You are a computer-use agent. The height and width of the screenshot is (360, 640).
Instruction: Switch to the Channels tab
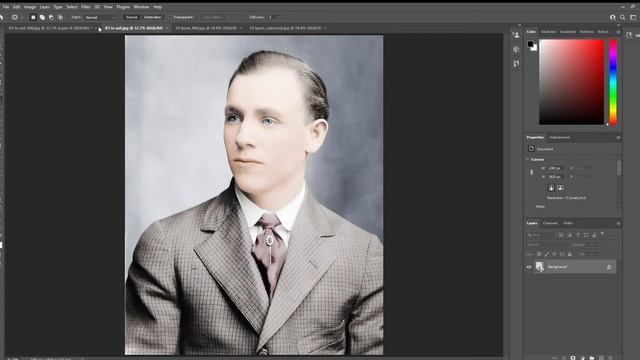[x=550, y=223]
